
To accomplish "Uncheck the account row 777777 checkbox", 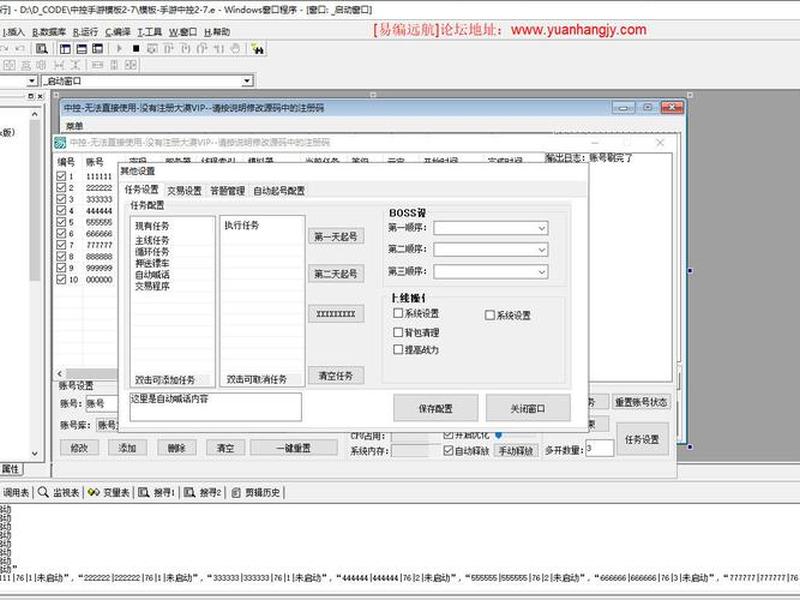I will pyautogui.click(x=61, y=245).
